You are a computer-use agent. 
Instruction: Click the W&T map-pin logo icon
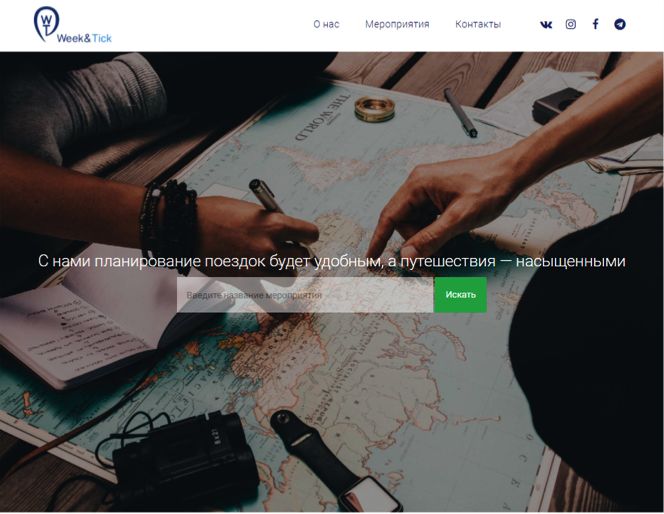tap(46, 24)
